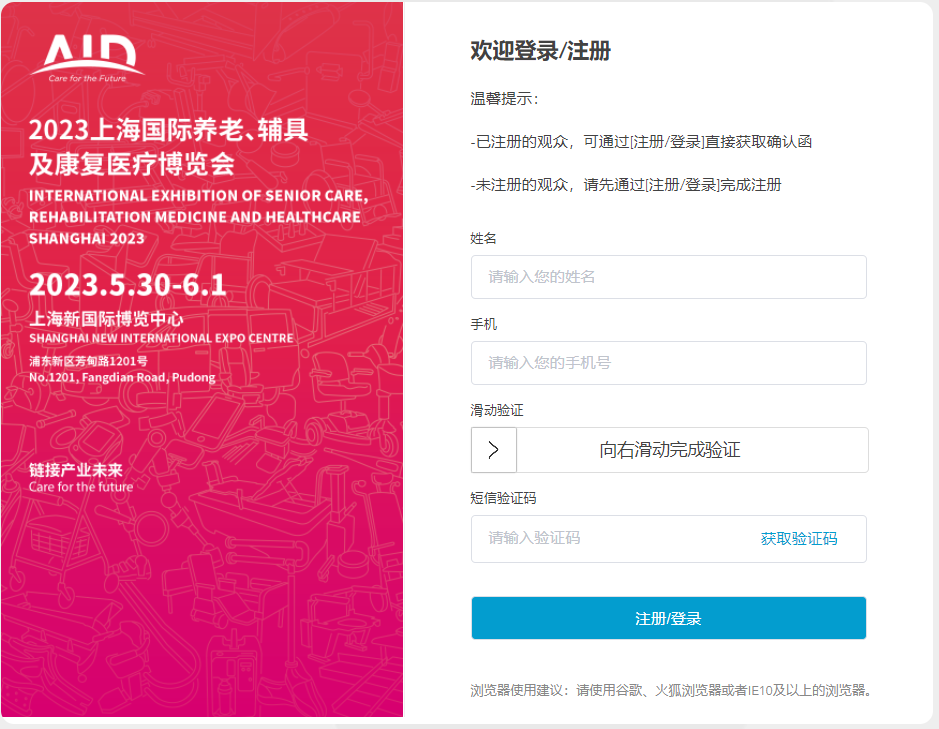Click the 上海新国际博览中心 venue text
Viewport: 939px width, 729px height.
click(x=106, y=319)
